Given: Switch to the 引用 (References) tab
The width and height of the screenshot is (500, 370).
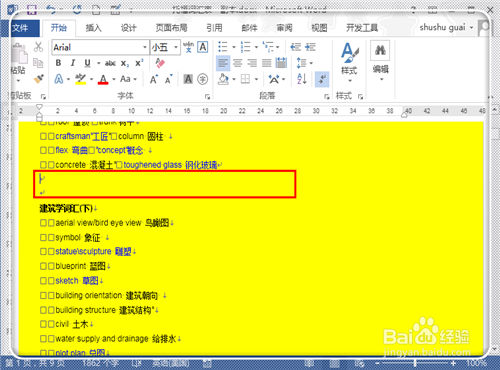Looking at the screenshot, I should 214,28.
